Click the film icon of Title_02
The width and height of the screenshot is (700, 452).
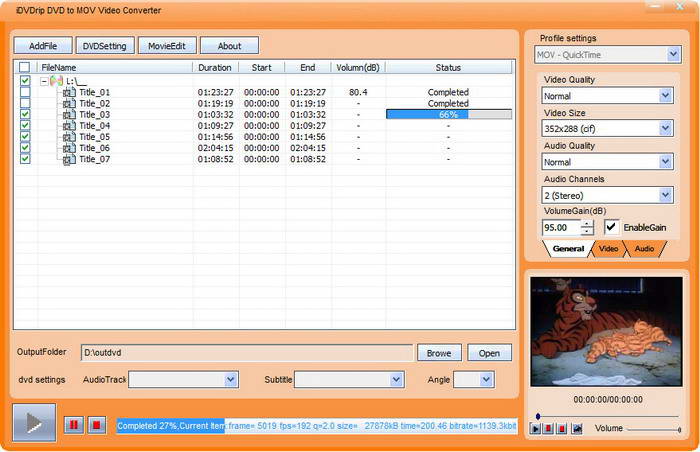[69, 104]
